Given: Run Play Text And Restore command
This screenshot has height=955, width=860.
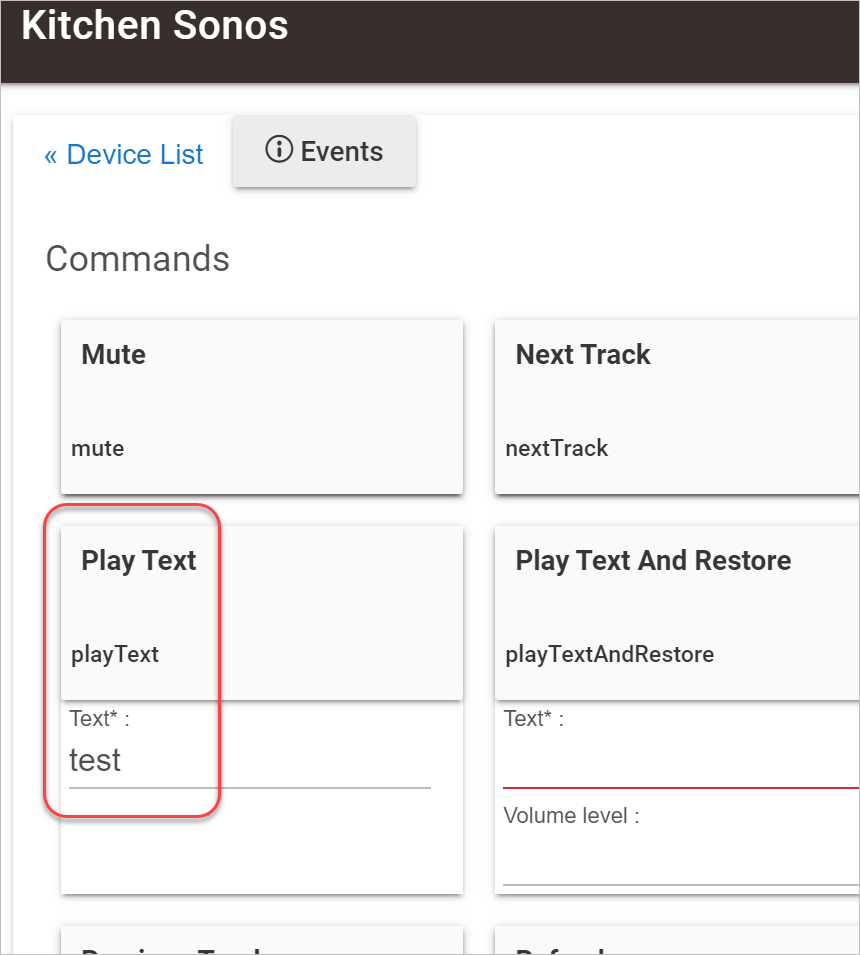Looking at the screenshot, I should [x=677, y=613].
